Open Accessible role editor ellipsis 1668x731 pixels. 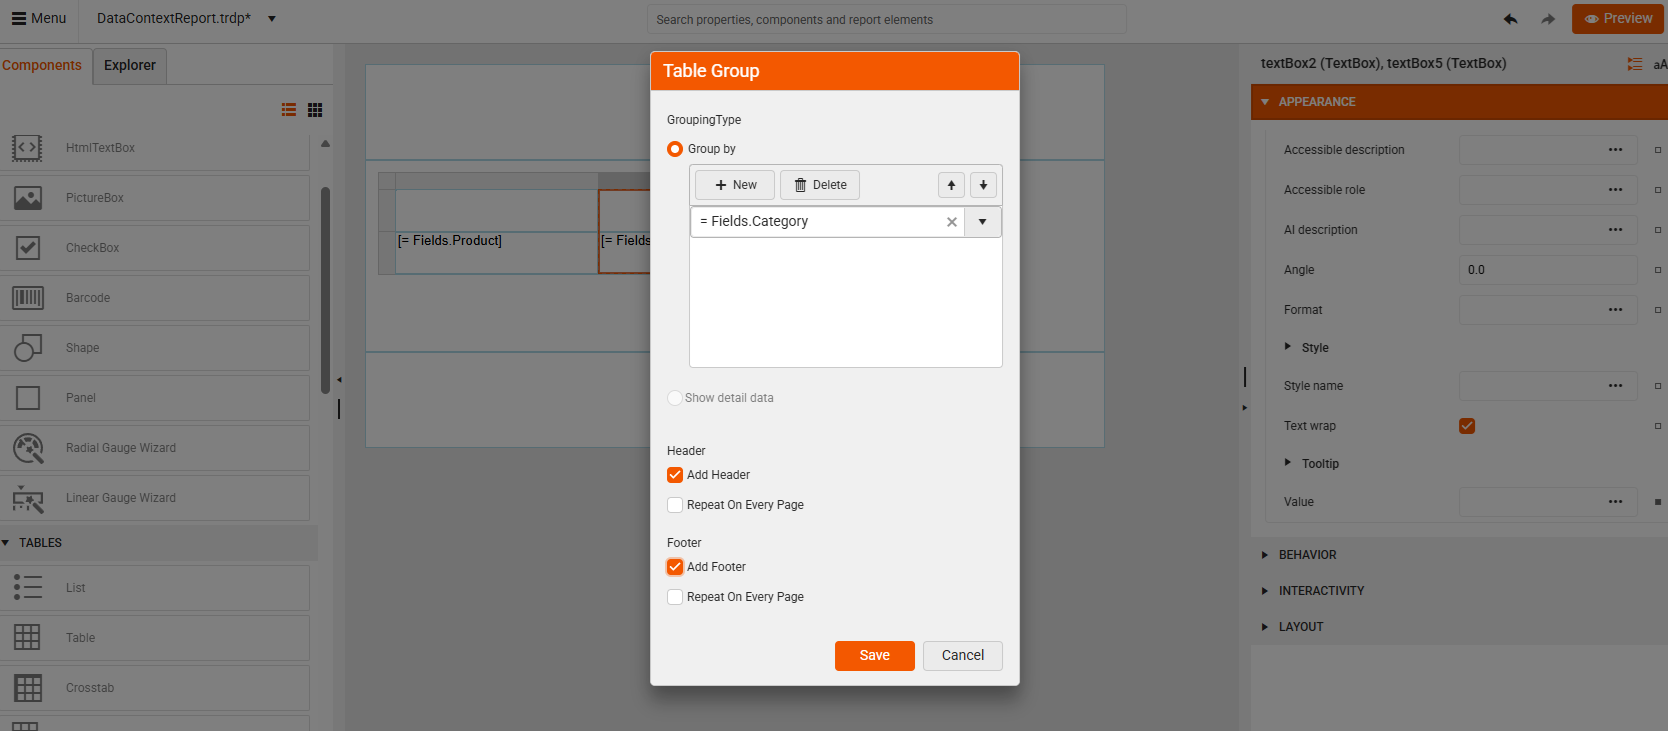click(x=1615, y=190)
